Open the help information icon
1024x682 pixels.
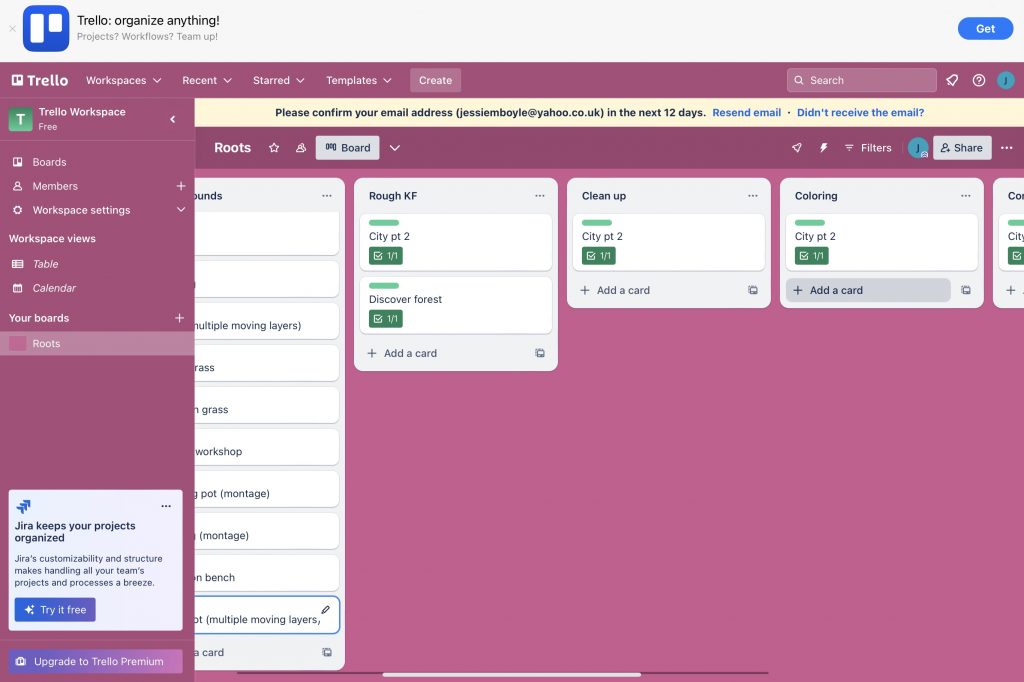coord(978,80)
